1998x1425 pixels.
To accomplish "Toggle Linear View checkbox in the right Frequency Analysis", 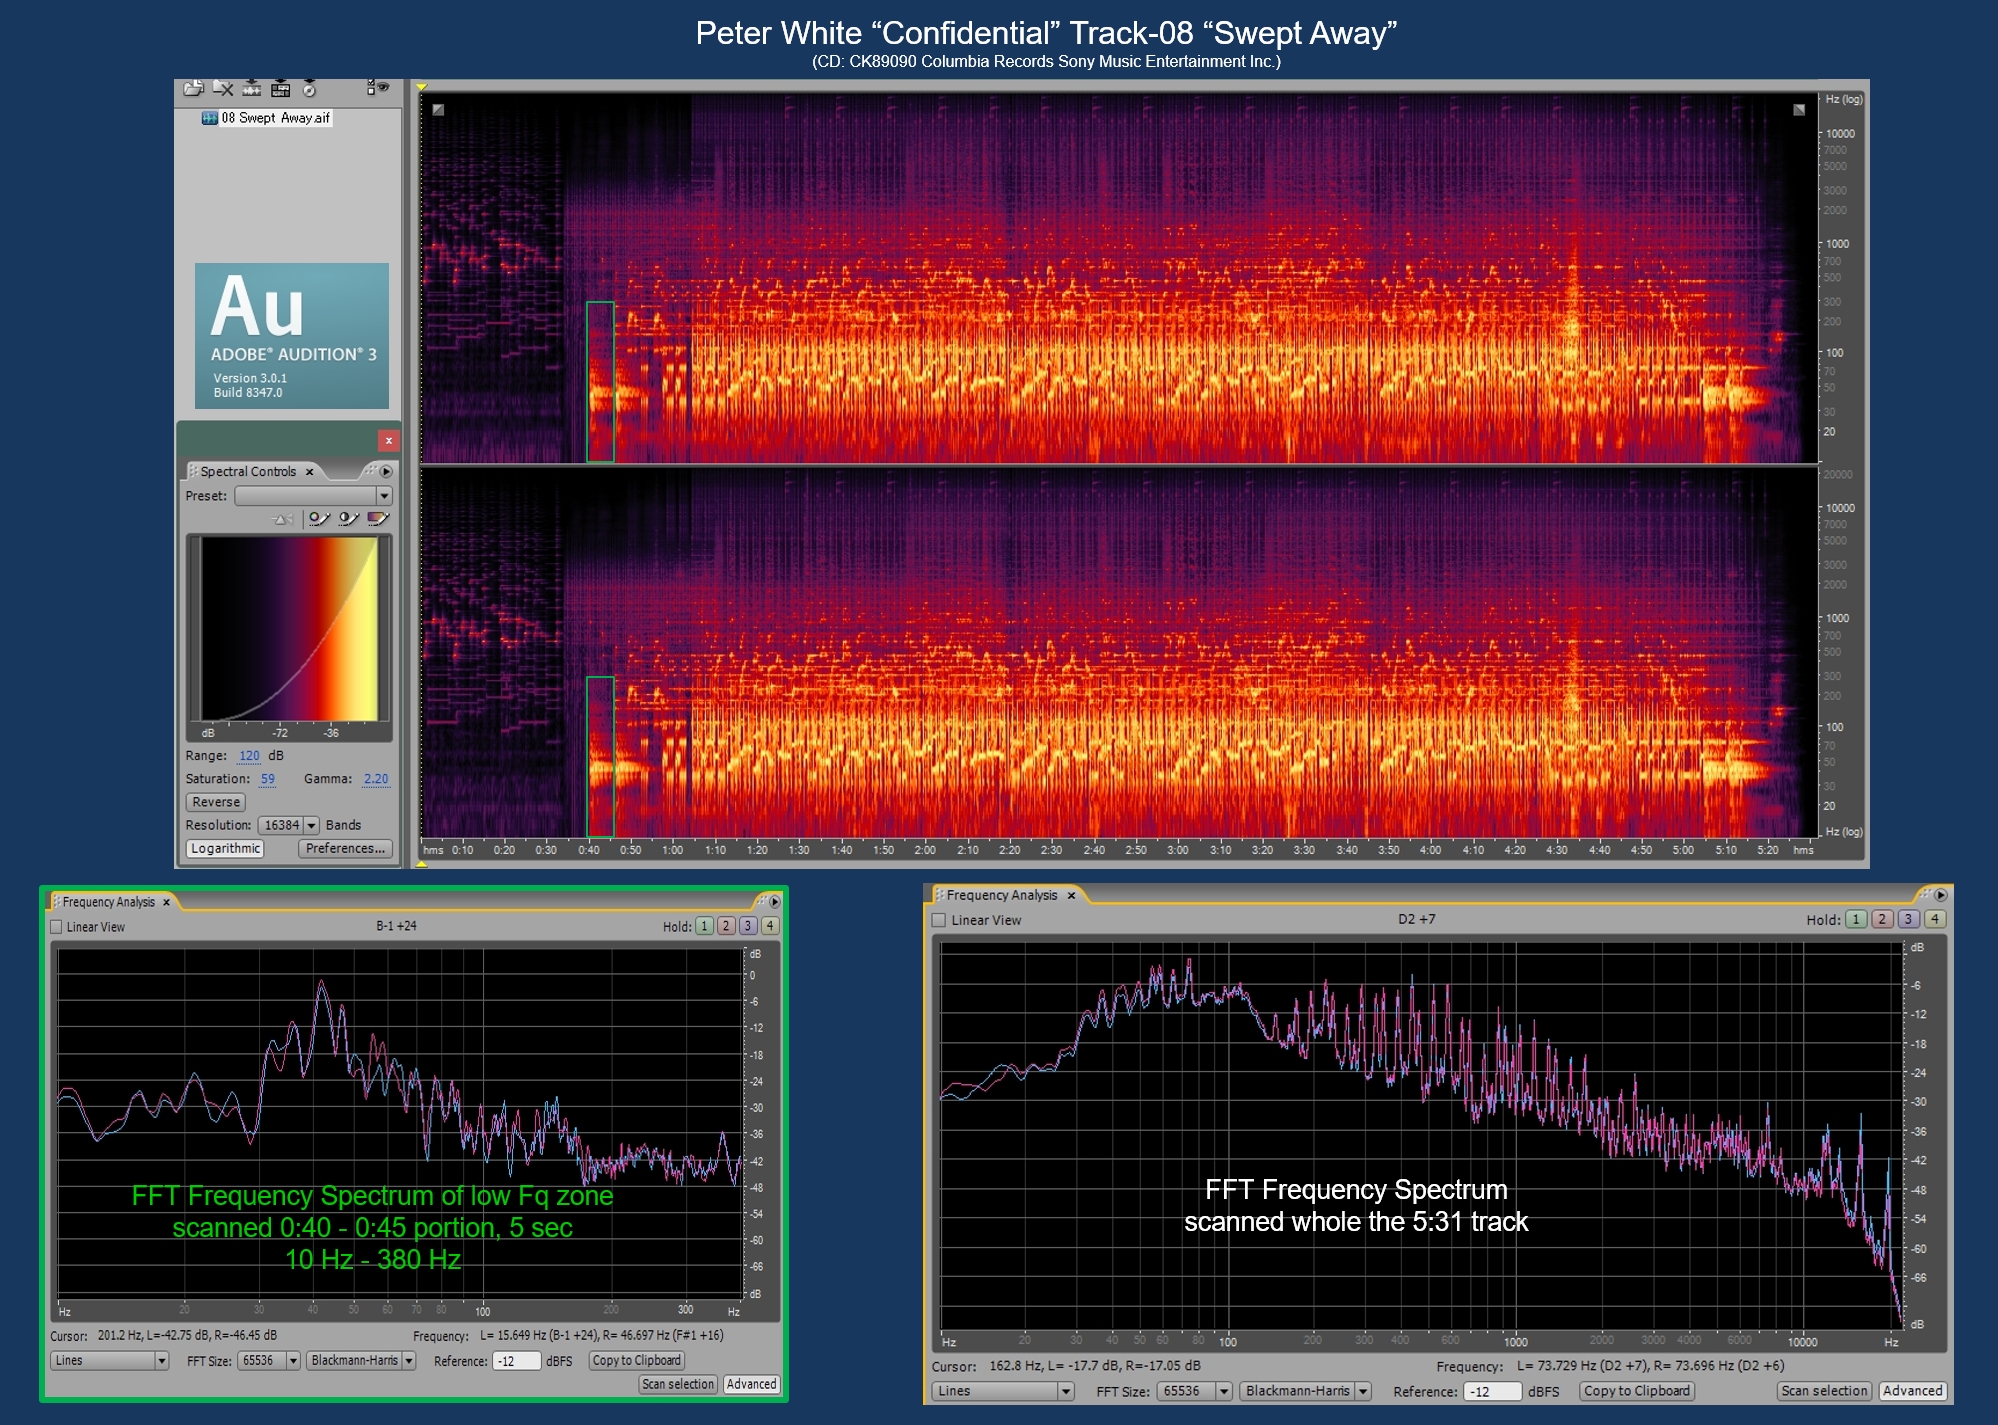I will (939, 920).
